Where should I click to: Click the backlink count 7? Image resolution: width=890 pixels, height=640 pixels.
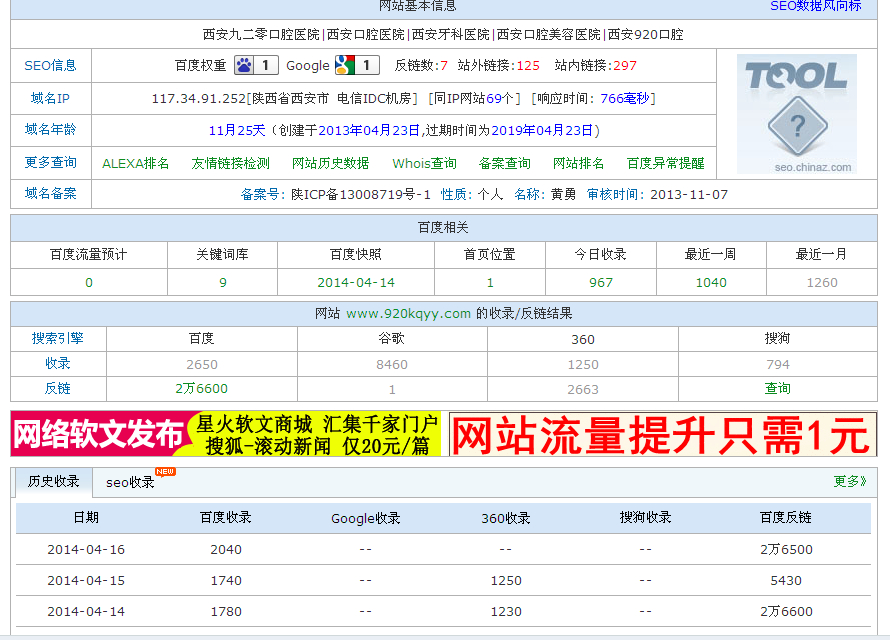click(444, 66)
